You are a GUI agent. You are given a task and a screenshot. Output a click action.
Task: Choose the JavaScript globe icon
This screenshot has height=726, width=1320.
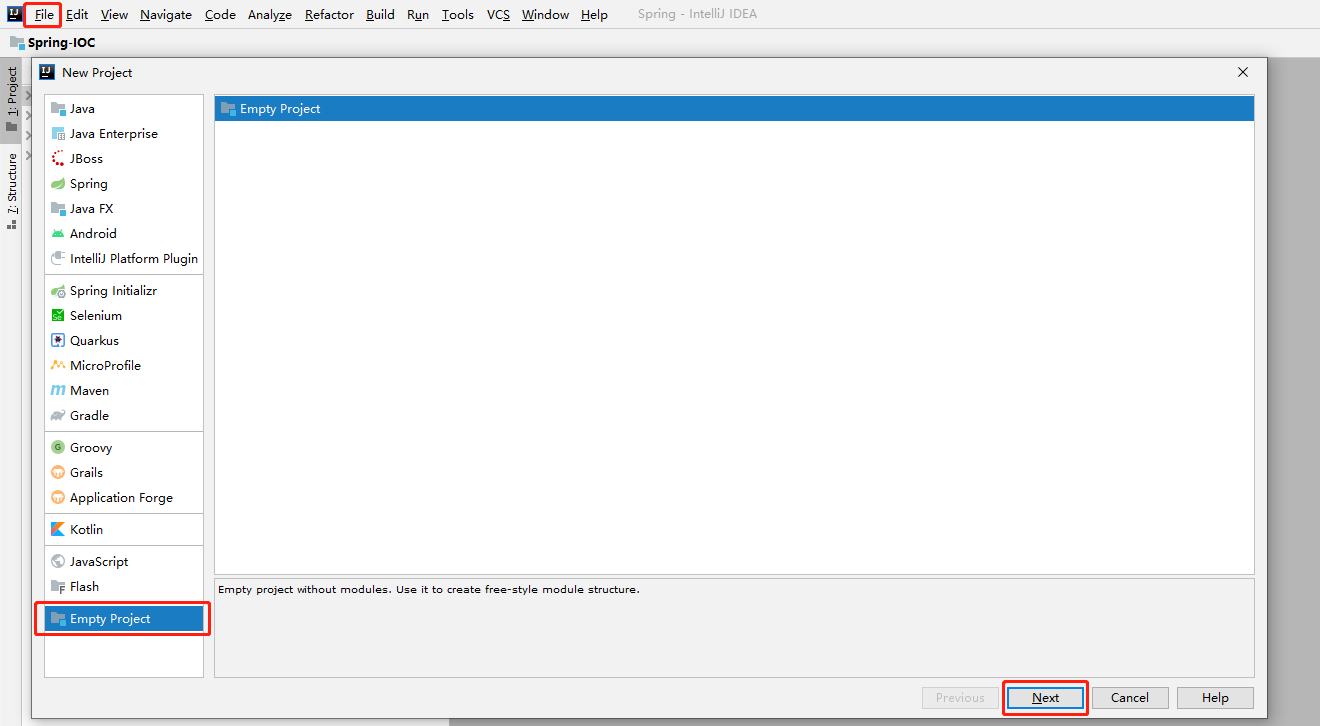click(x=58, y=561)
